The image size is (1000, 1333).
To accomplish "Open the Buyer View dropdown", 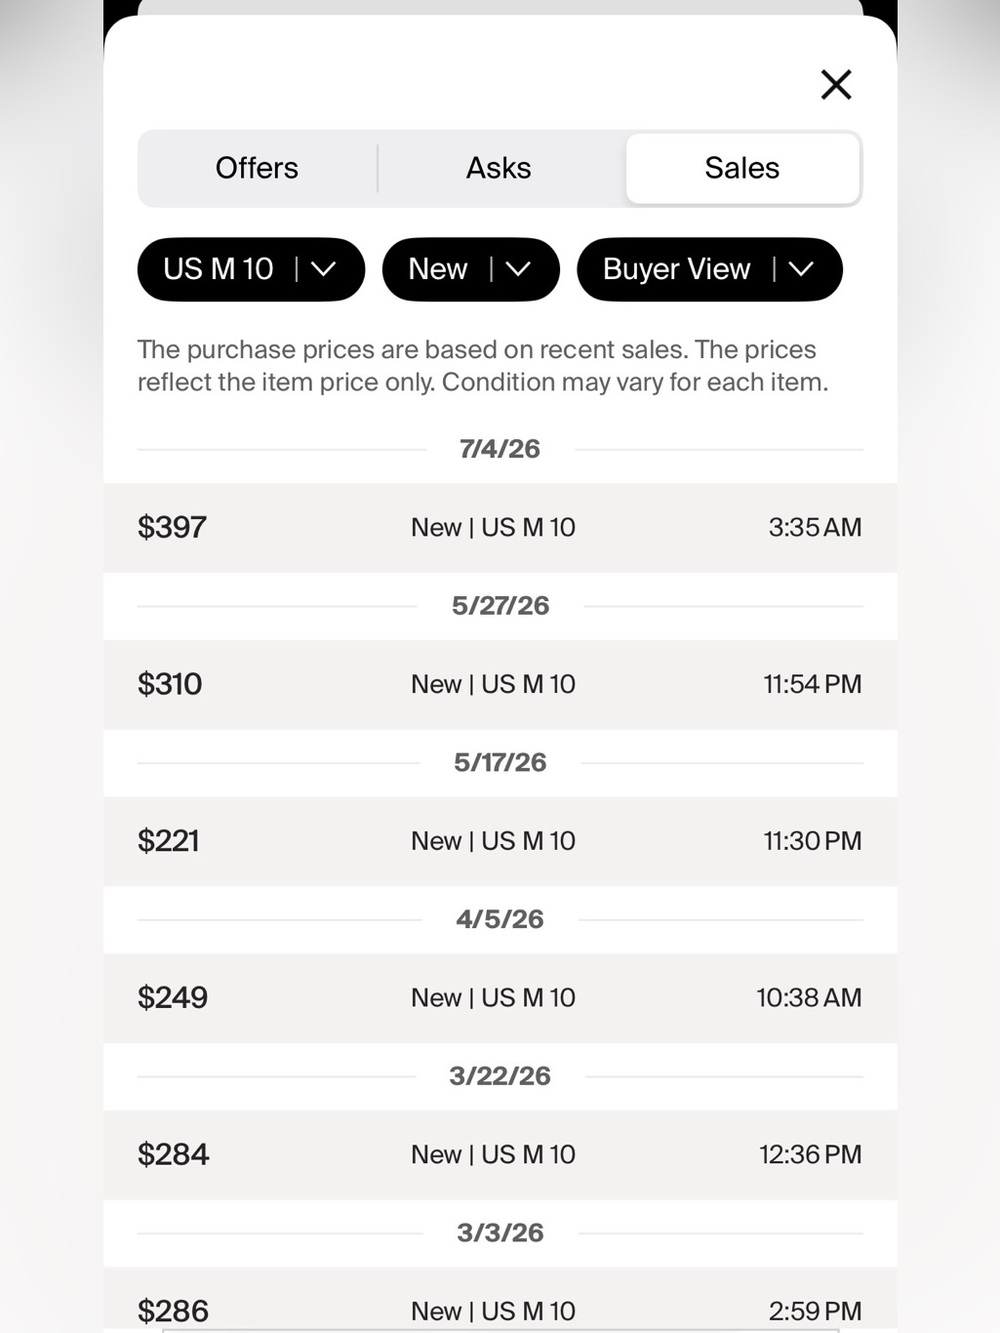I will (x=710, y=269).
